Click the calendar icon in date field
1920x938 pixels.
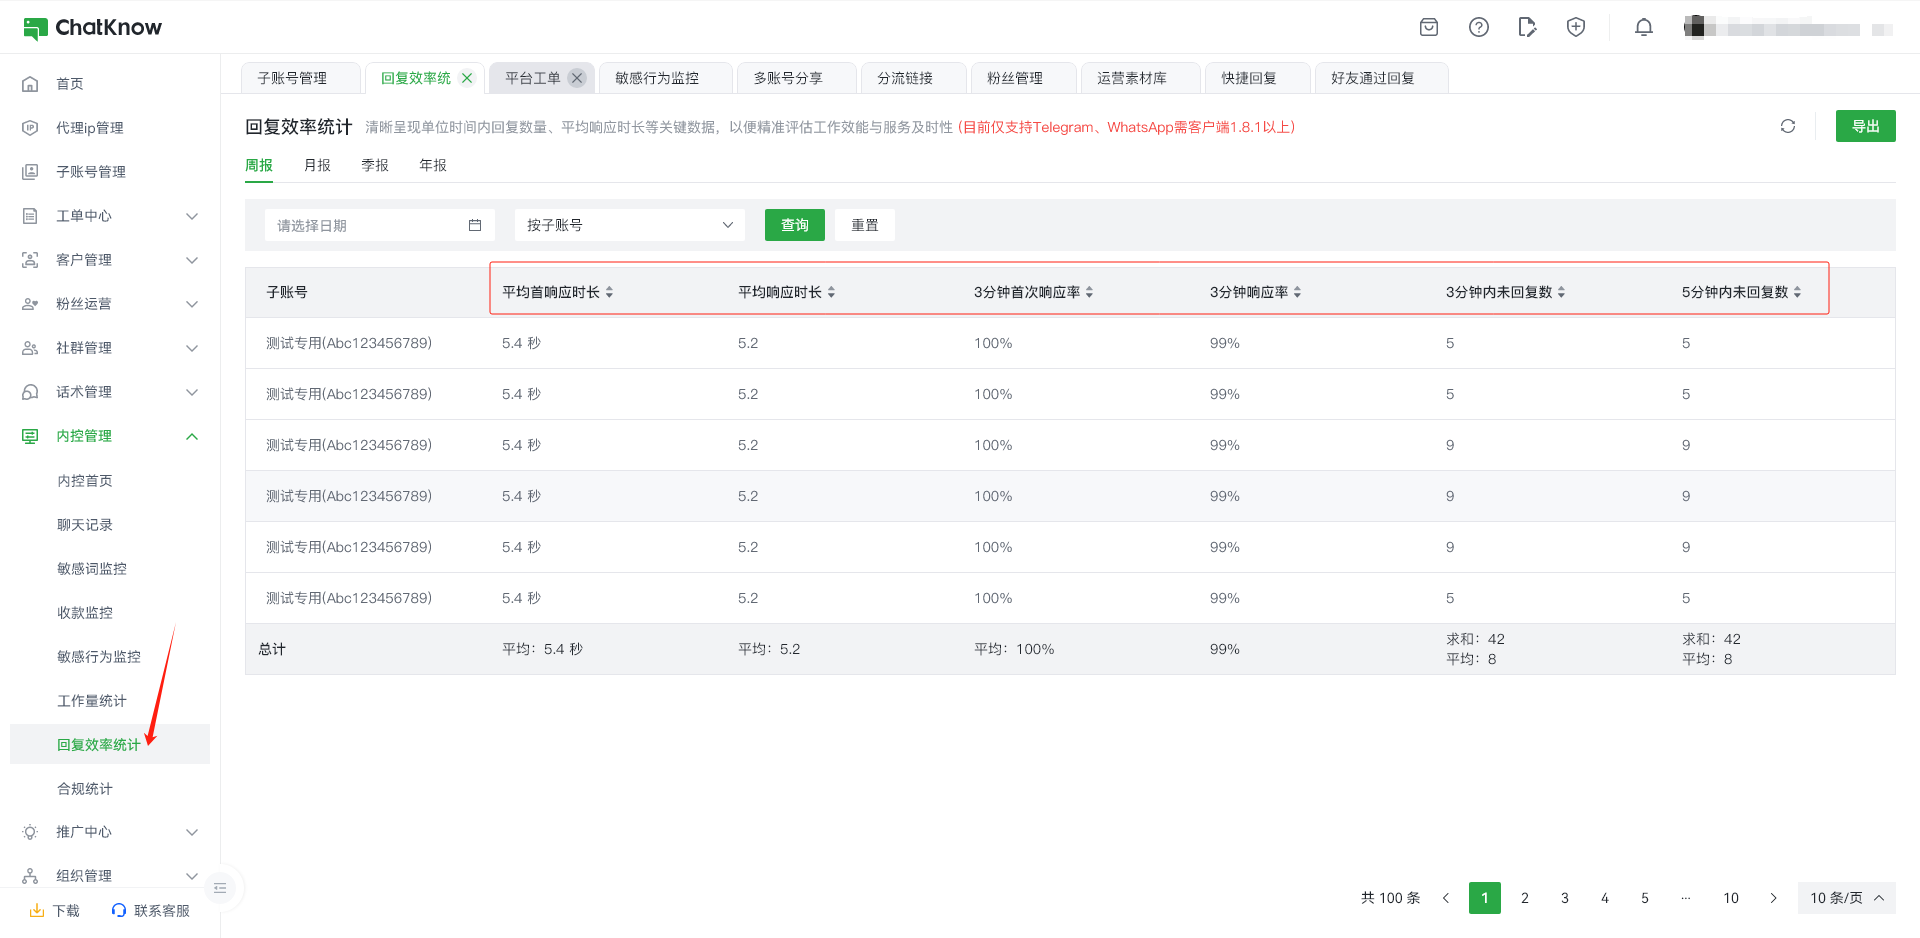tap(475, 225)
